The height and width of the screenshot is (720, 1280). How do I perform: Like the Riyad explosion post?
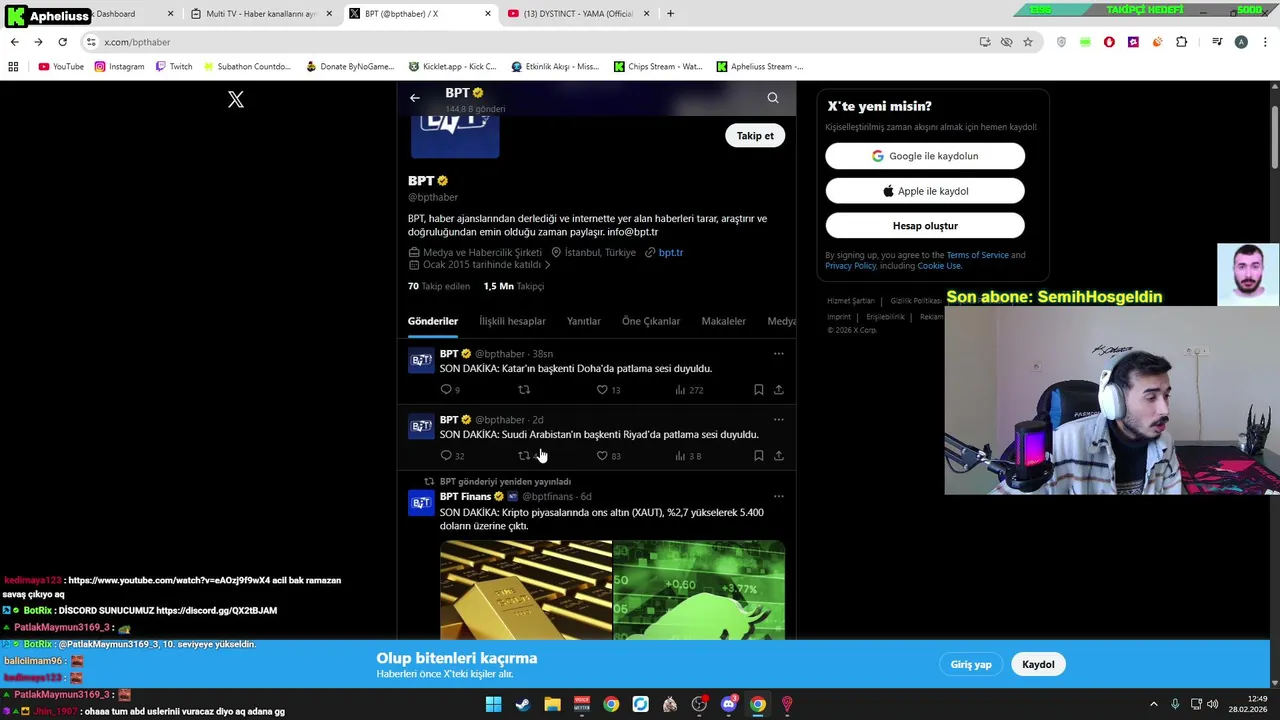(x=602, y=456)
